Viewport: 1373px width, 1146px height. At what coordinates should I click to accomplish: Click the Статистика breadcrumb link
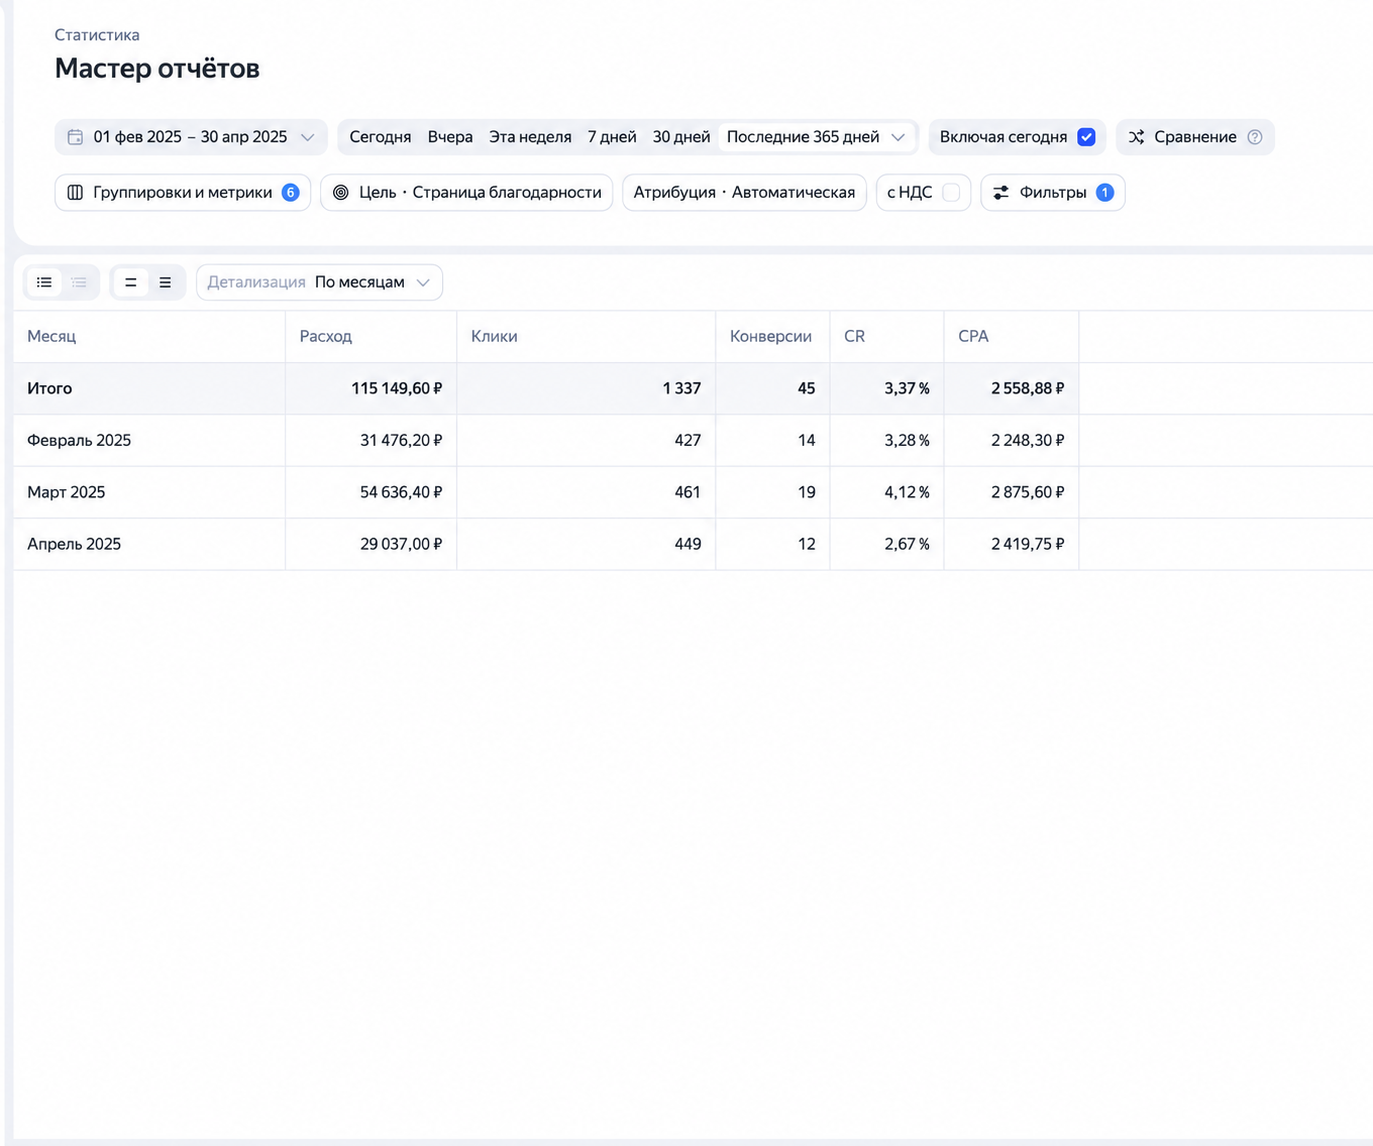coord(97,35)
